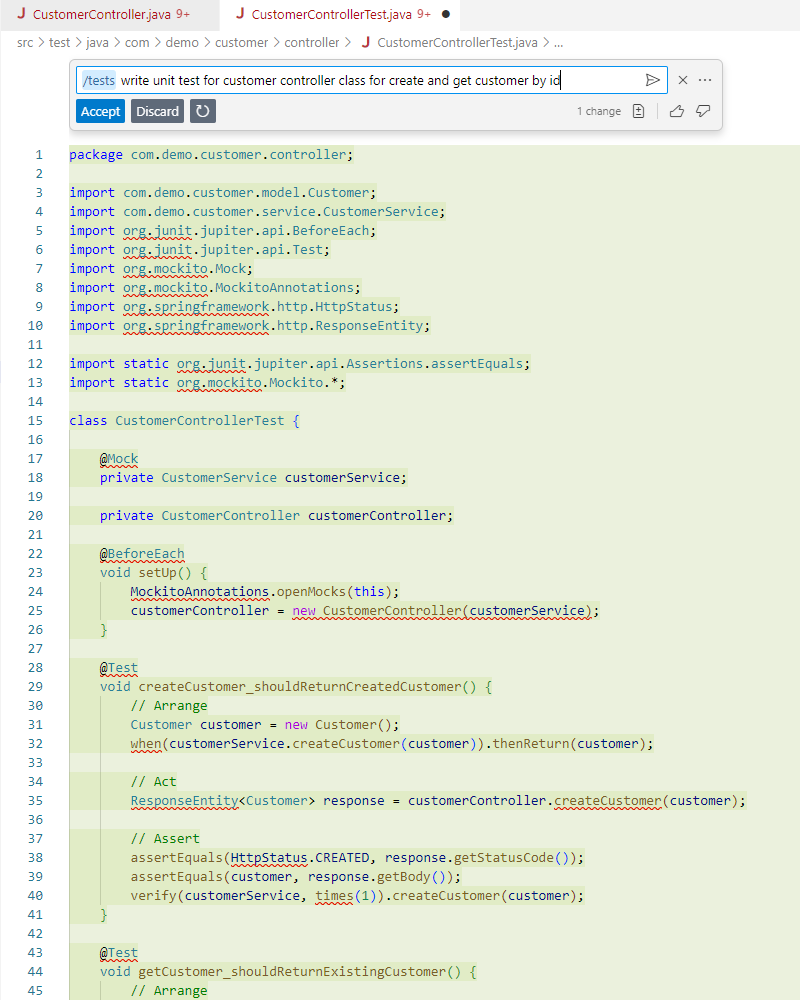Click MockitoAnnotations.openMocks(this) line
This screenshot has height=1000, width=800.
pos(265,592)
